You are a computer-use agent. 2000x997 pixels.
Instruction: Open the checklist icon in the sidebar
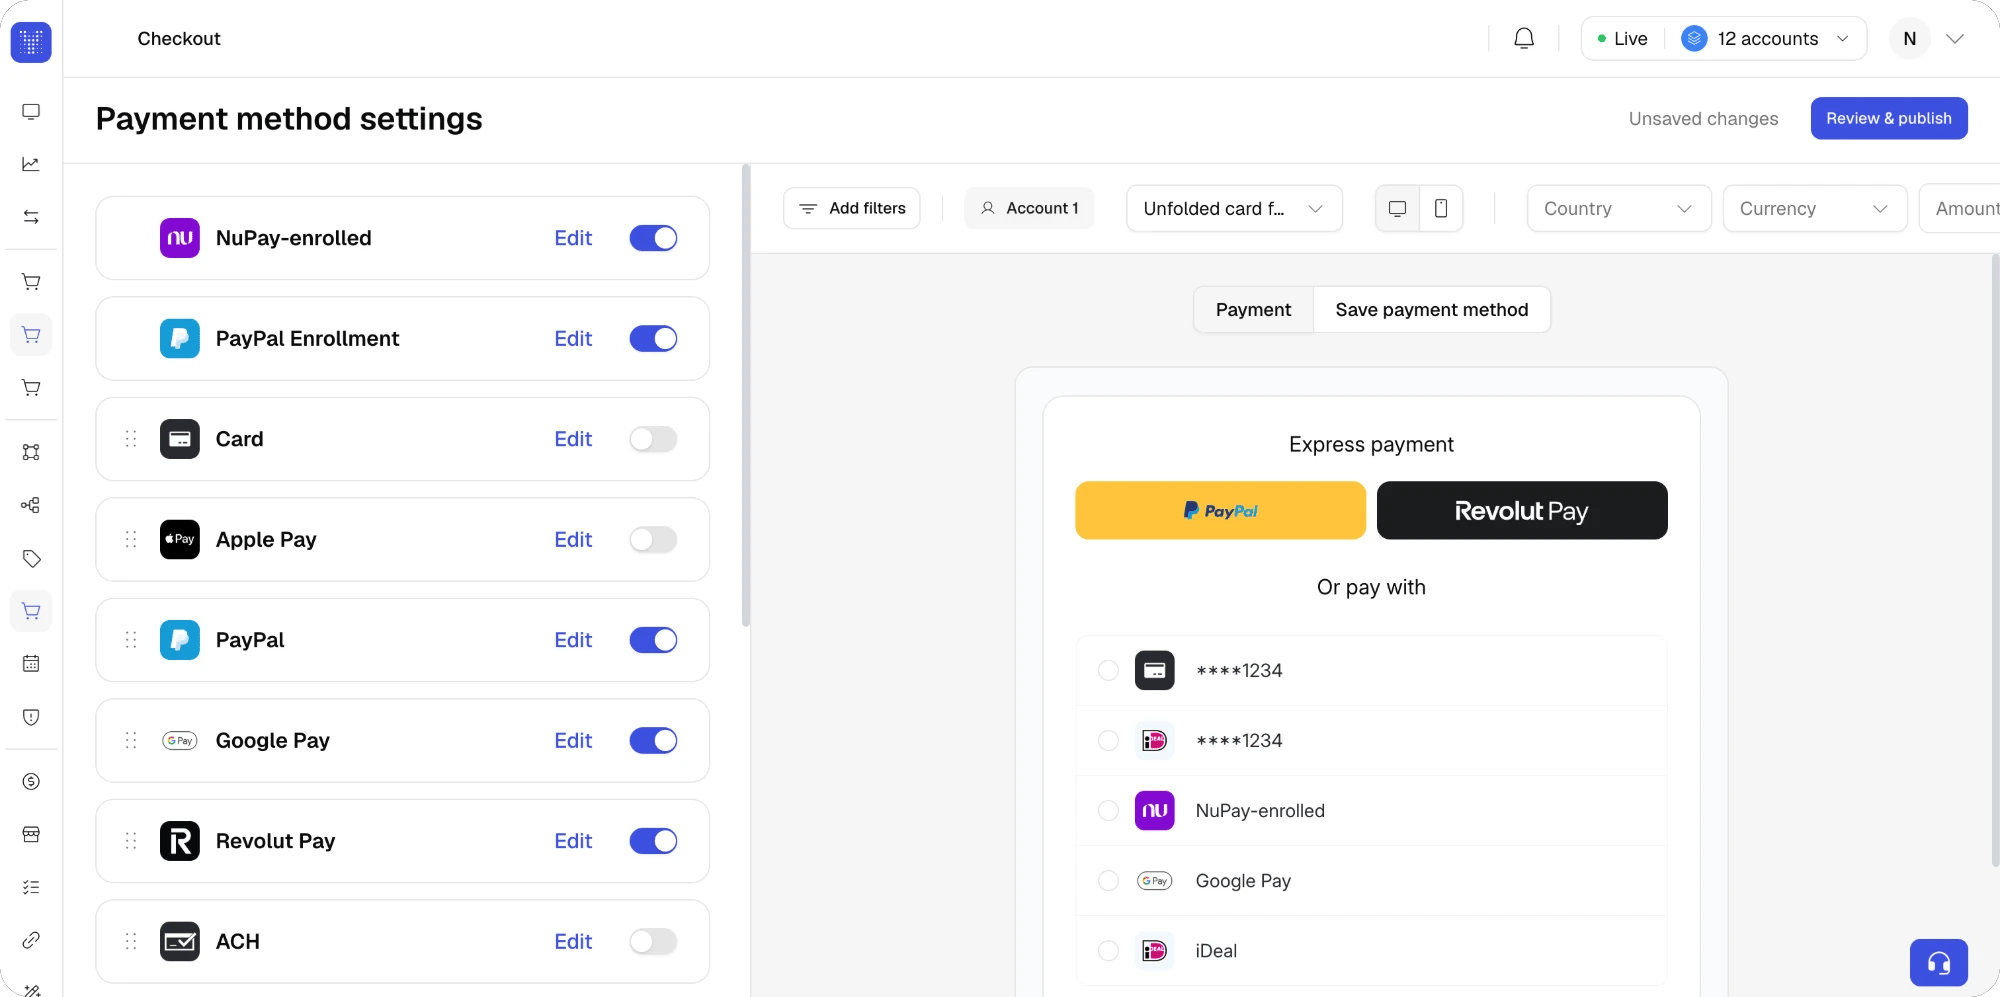click(31, 888)
